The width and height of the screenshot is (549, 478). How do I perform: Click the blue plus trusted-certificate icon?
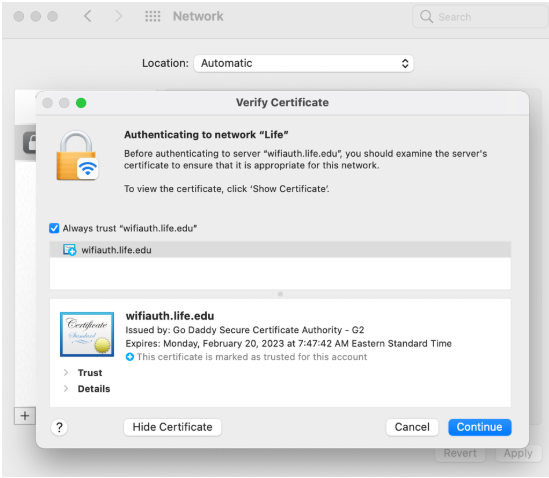pyautogui.click(x=130, y=357)
